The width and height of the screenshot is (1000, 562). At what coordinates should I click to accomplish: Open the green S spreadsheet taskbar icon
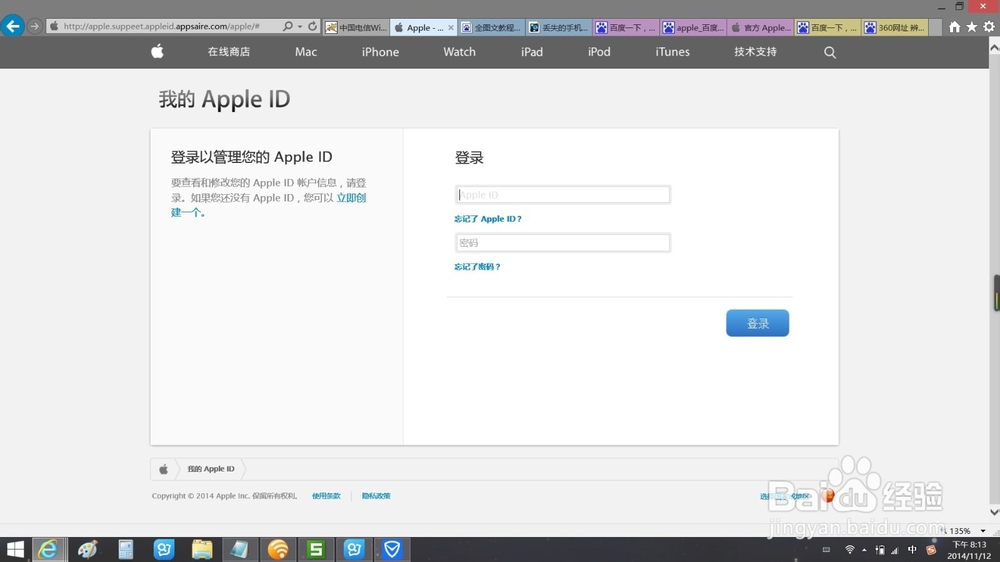point(316,549)
